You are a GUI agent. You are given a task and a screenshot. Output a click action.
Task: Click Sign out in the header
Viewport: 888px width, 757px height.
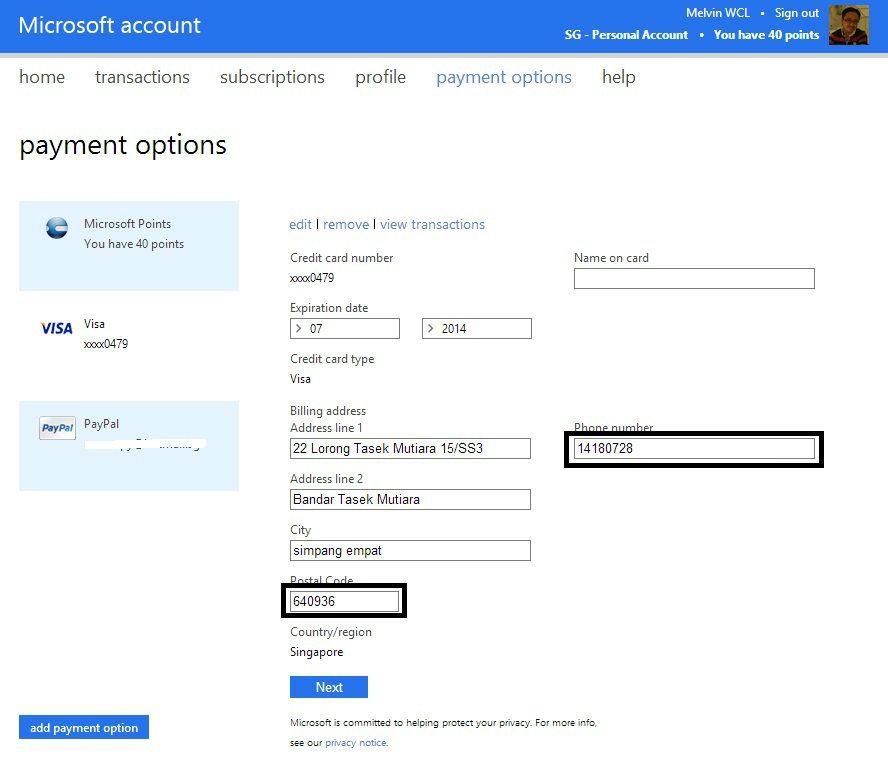796,12
